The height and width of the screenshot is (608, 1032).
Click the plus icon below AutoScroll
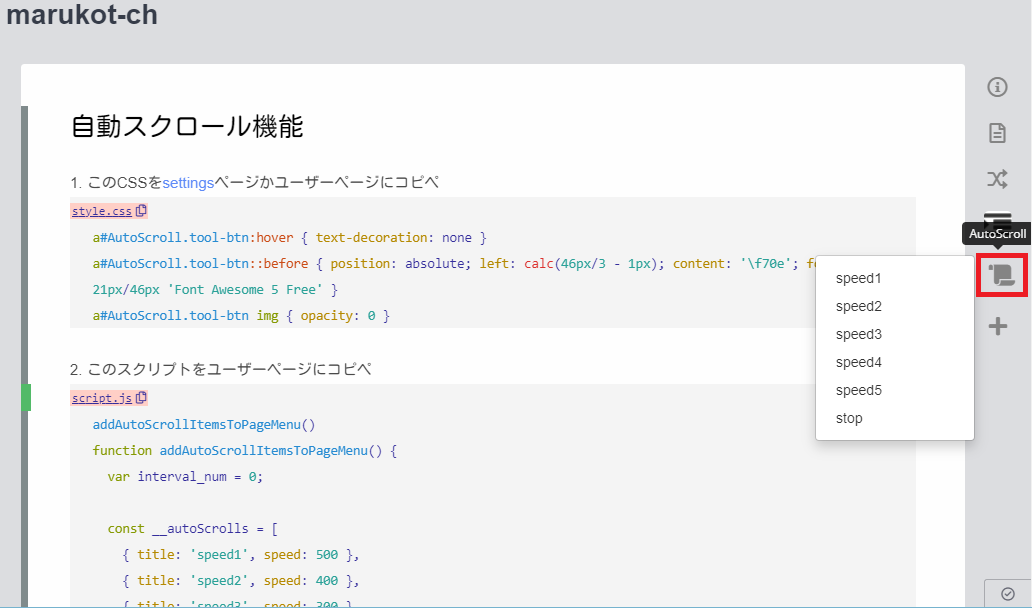pos(996,325)
